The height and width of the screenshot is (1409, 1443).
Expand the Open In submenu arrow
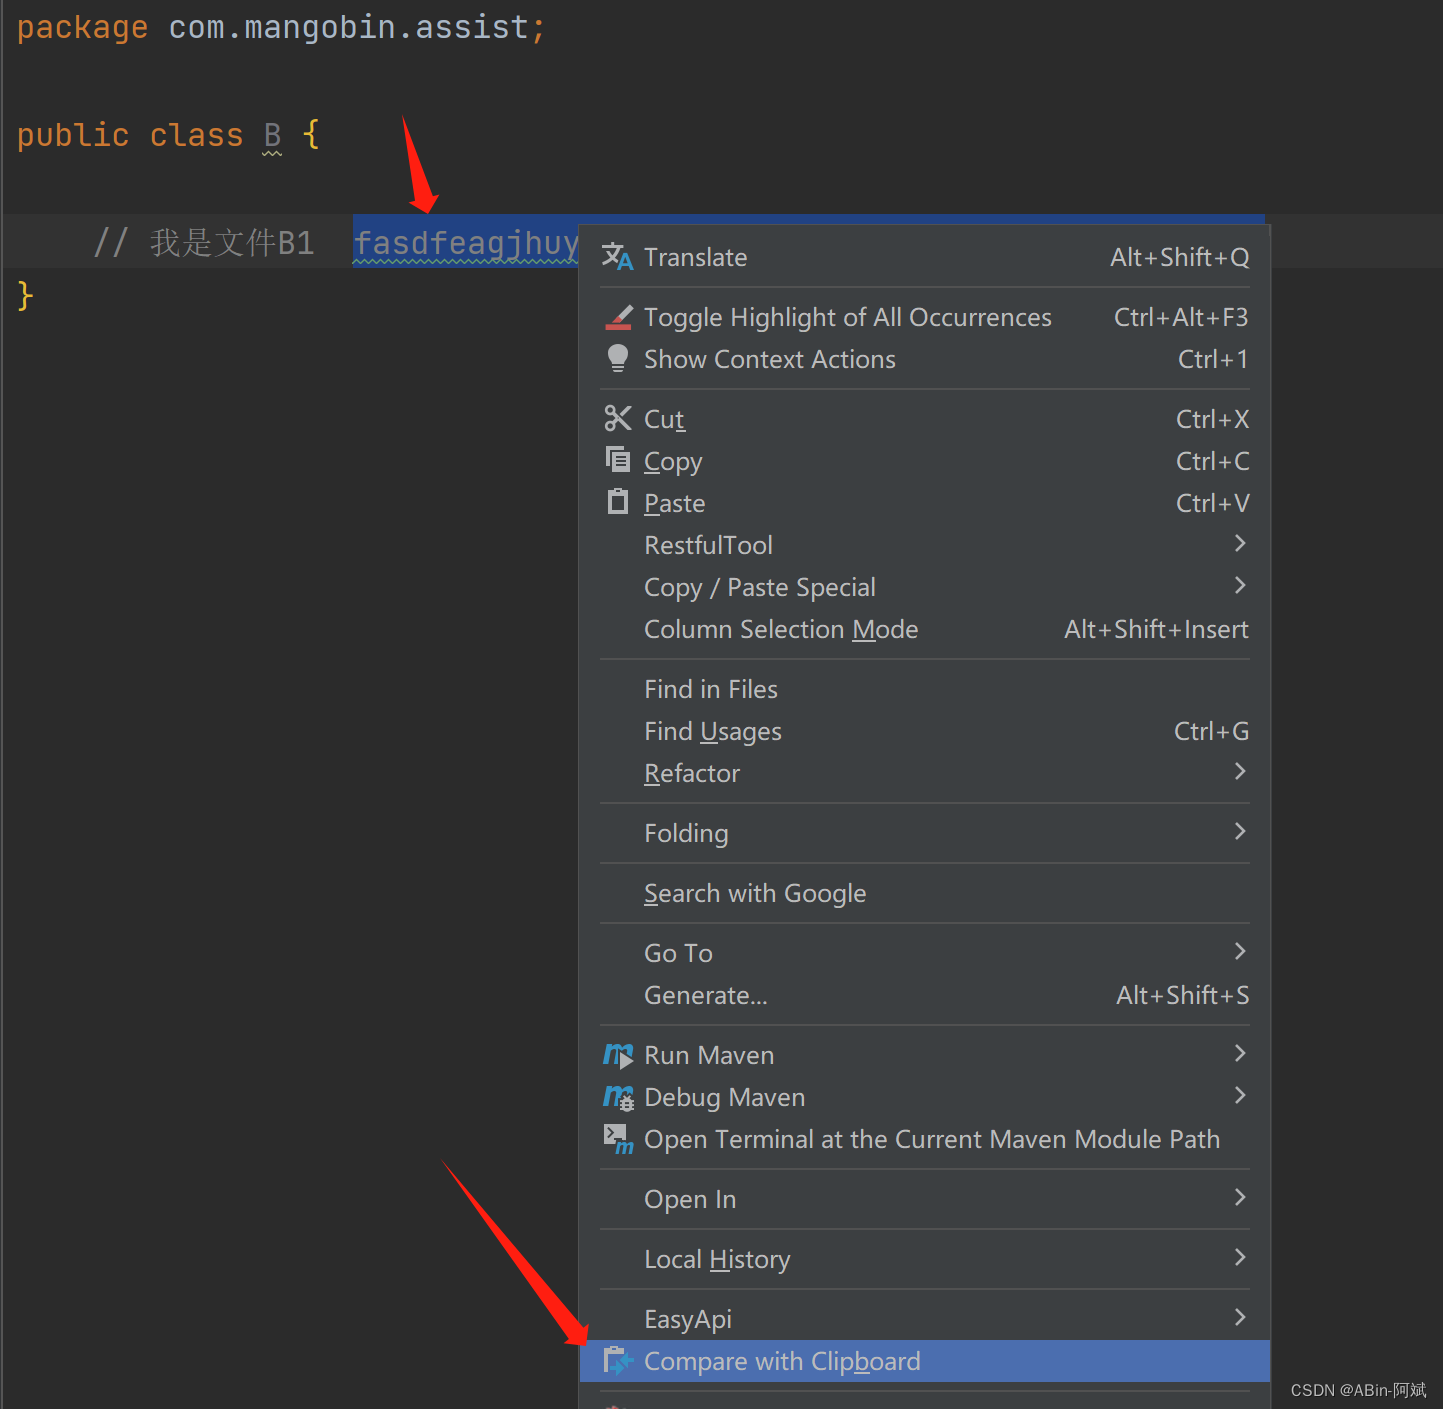point(1240,1197)
